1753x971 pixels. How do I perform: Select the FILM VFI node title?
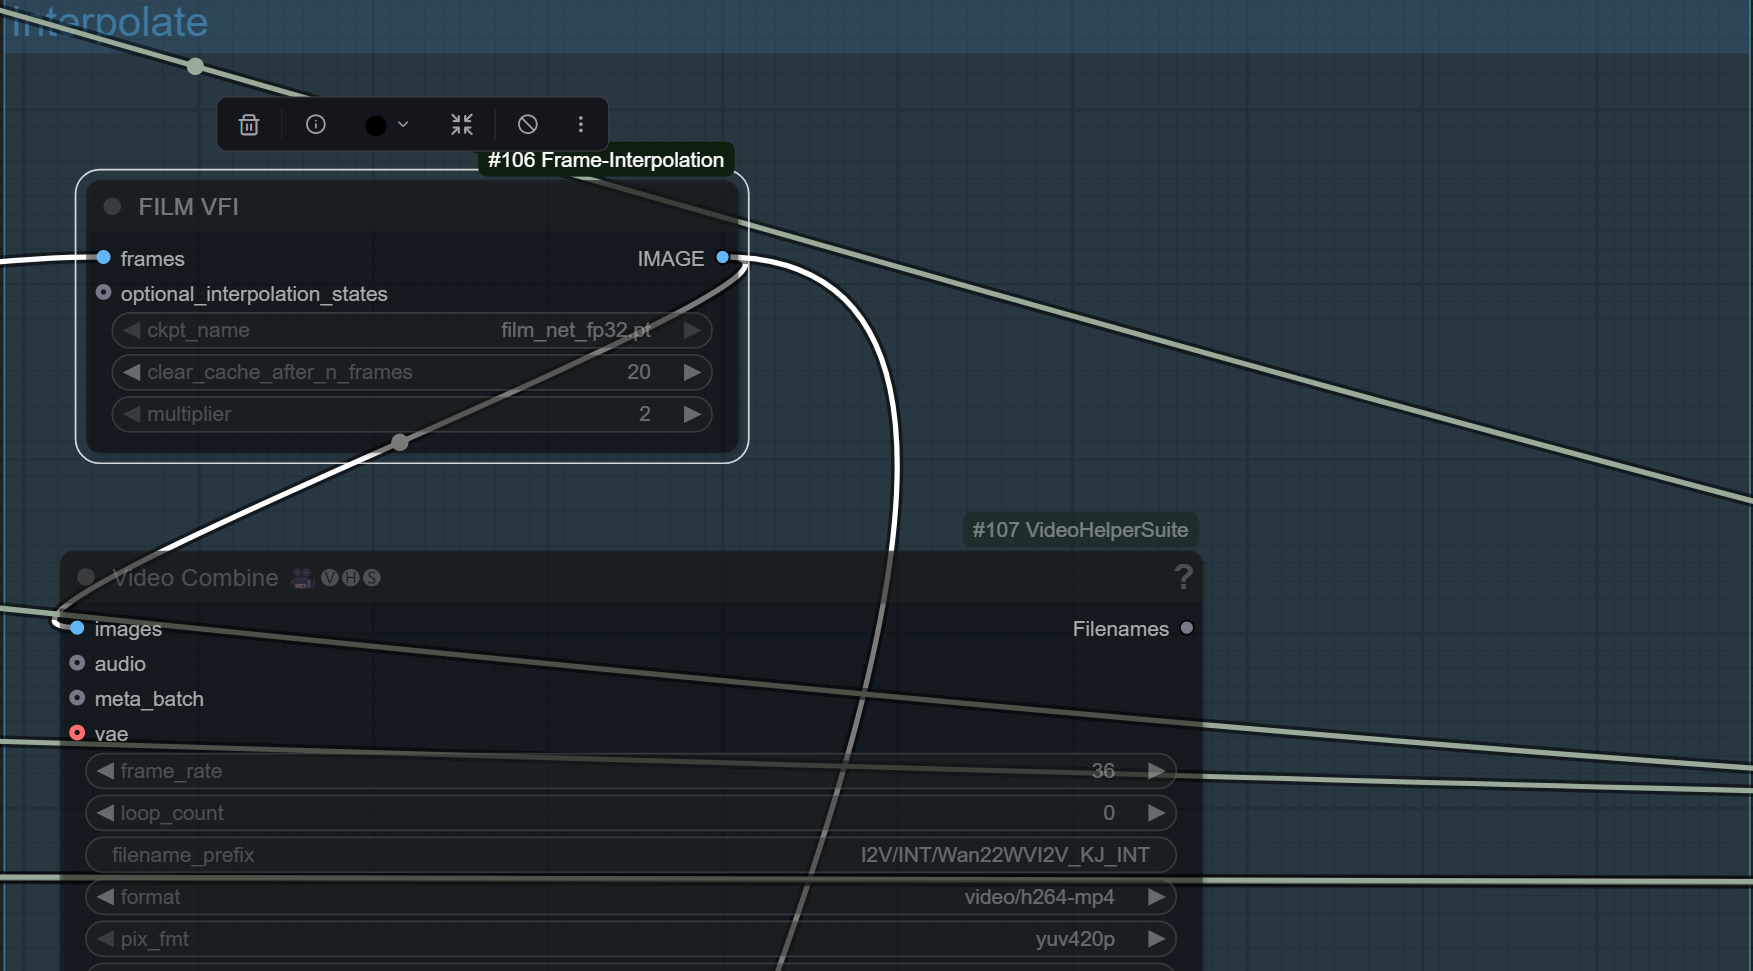(x=189, y=207)
